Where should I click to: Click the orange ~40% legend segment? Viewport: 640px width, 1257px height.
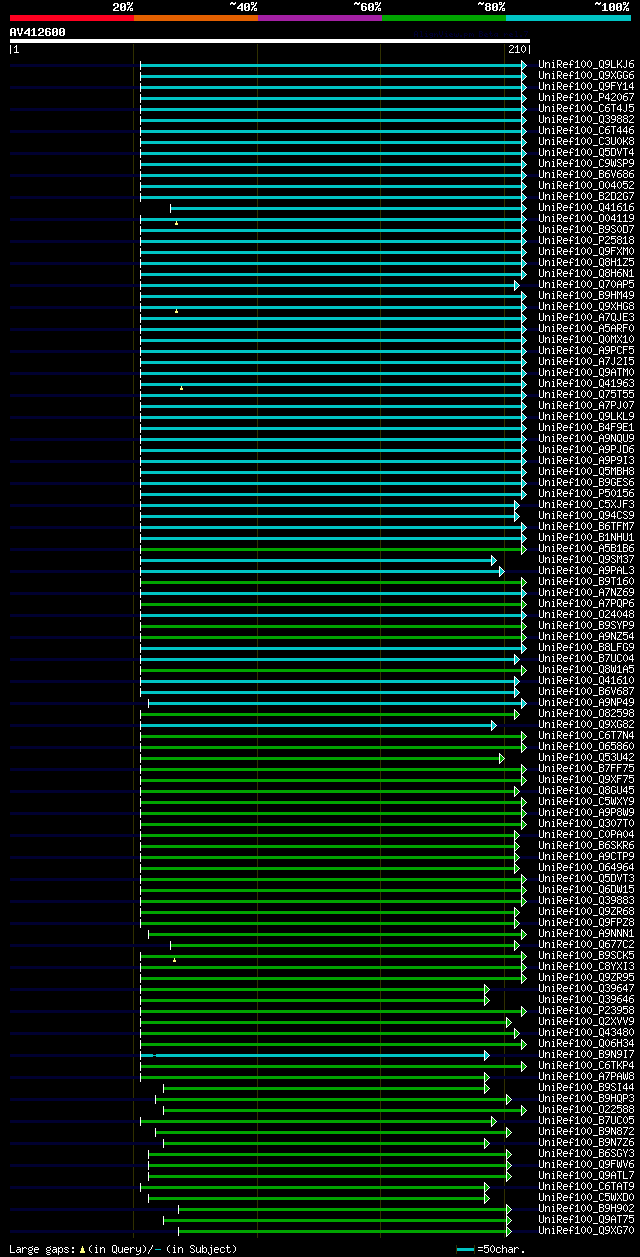[196, 18]
